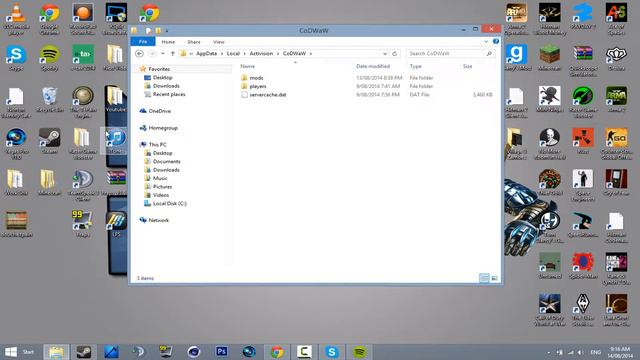Expand the chevron after CoDWaW in path
Screen dimensions: 640x360
tap(311, 53)
